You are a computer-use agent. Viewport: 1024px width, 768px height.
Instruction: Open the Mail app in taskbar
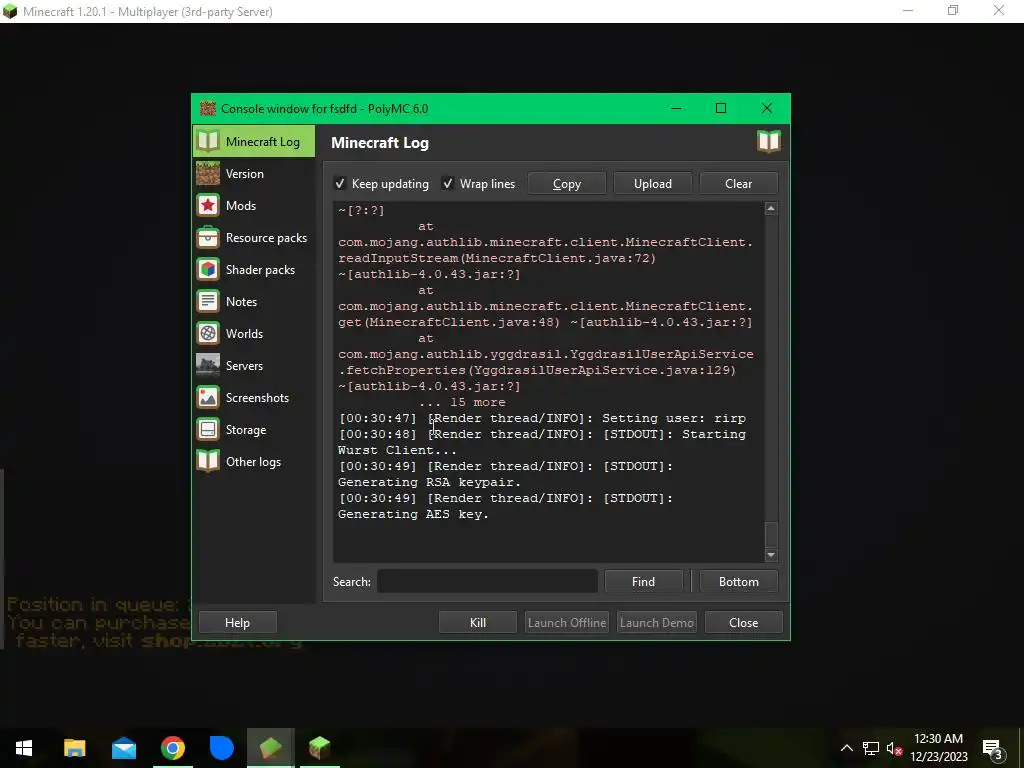tap(123, 748)
